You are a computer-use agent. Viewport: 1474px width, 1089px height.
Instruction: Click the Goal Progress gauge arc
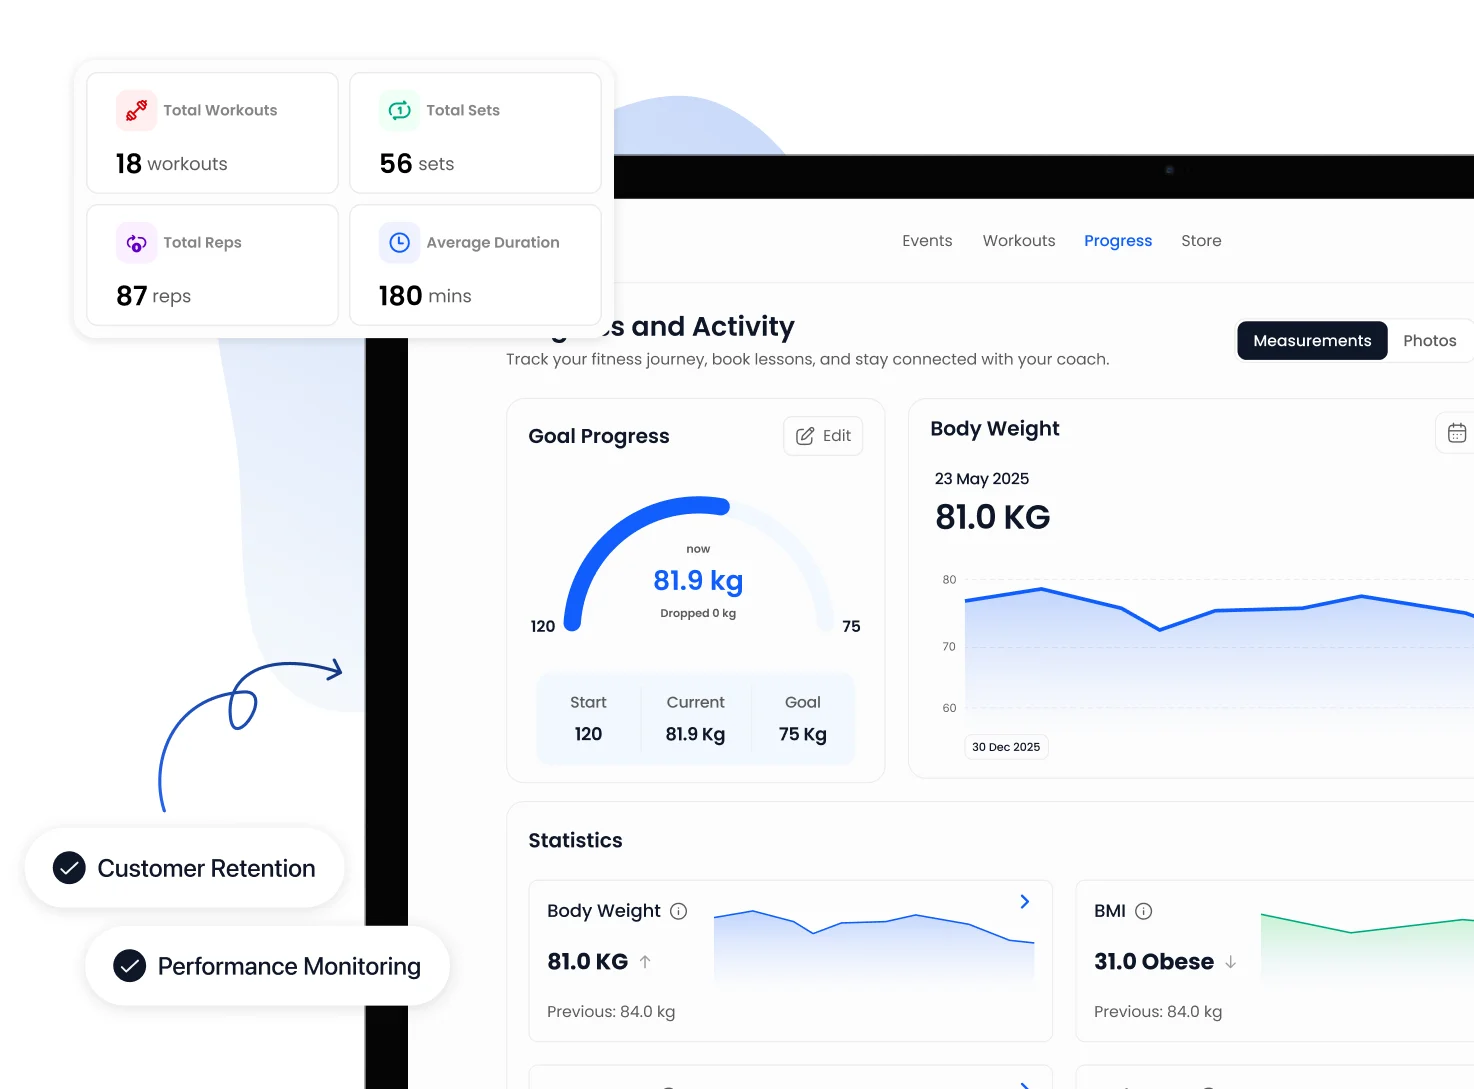[x=699, y=564]
